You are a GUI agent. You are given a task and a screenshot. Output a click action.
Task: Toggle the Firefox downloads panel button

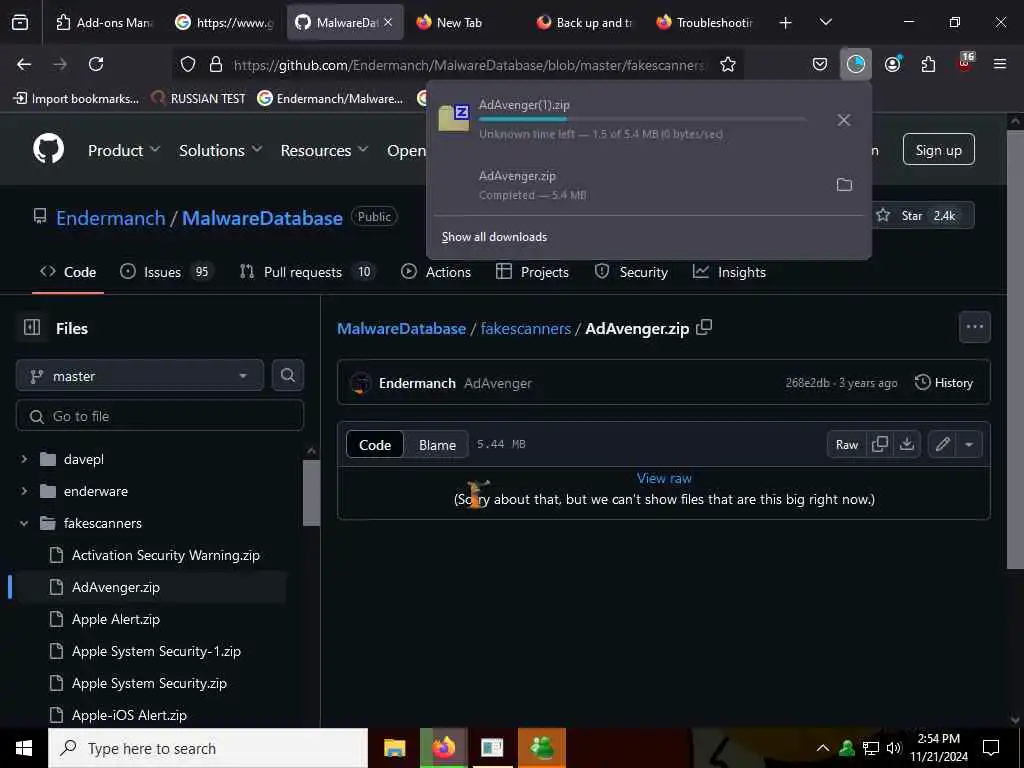(856, 64)
